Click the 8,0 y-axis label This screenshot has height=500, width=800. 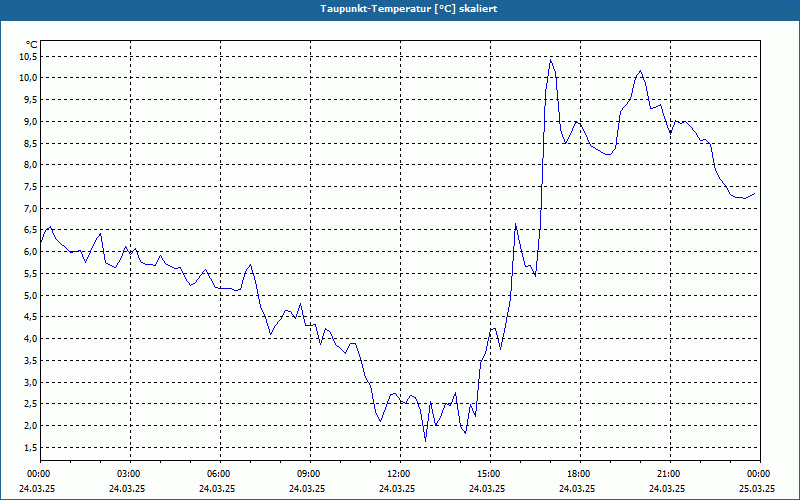[x=31, y=165]
